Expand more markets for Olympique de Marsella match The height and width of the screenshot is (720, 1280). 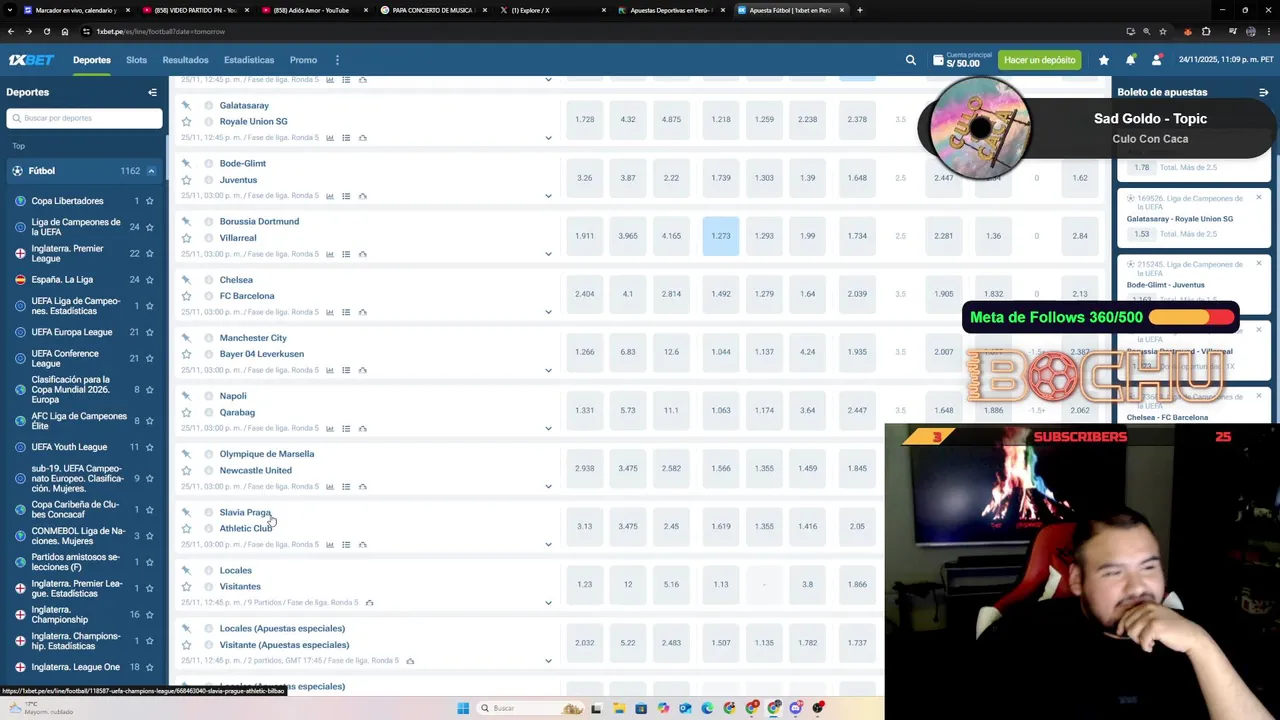coord(548,487)
